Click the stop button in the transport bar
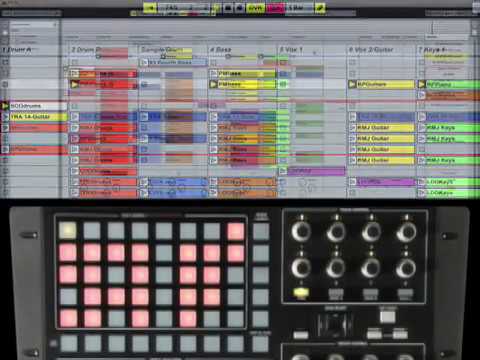This screenshot has width=480, height=360. coord(228,8)
